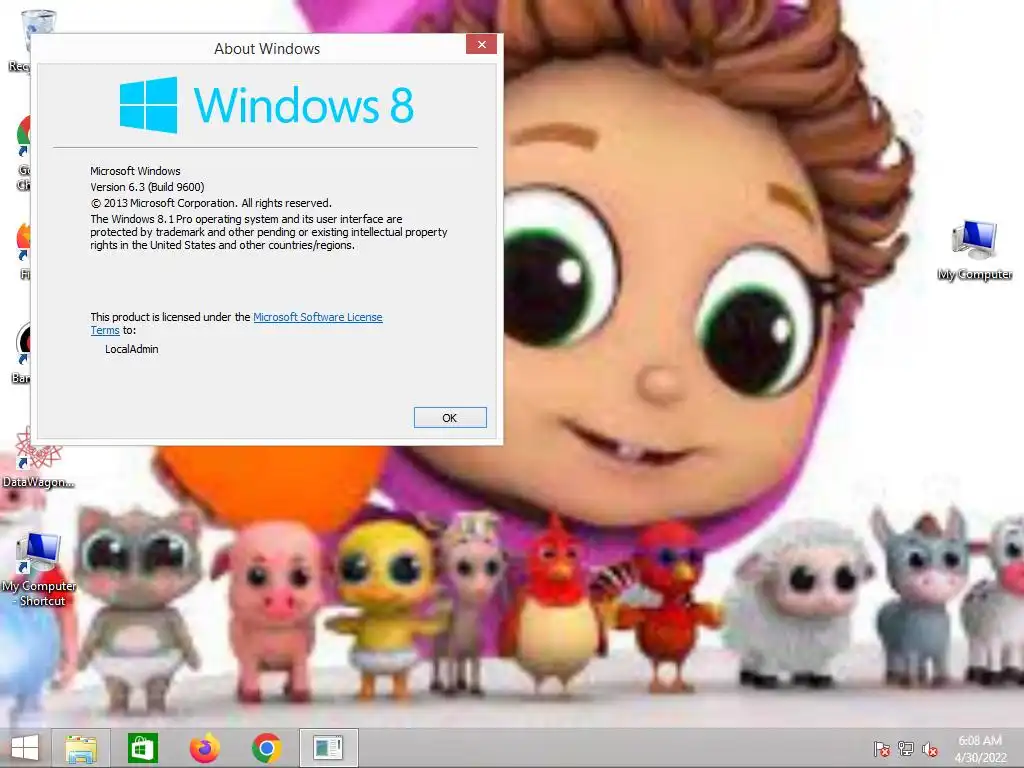Open the Microsoft Software License link
This screenshot has width=1024, height=768.
[x=317, y=317]
